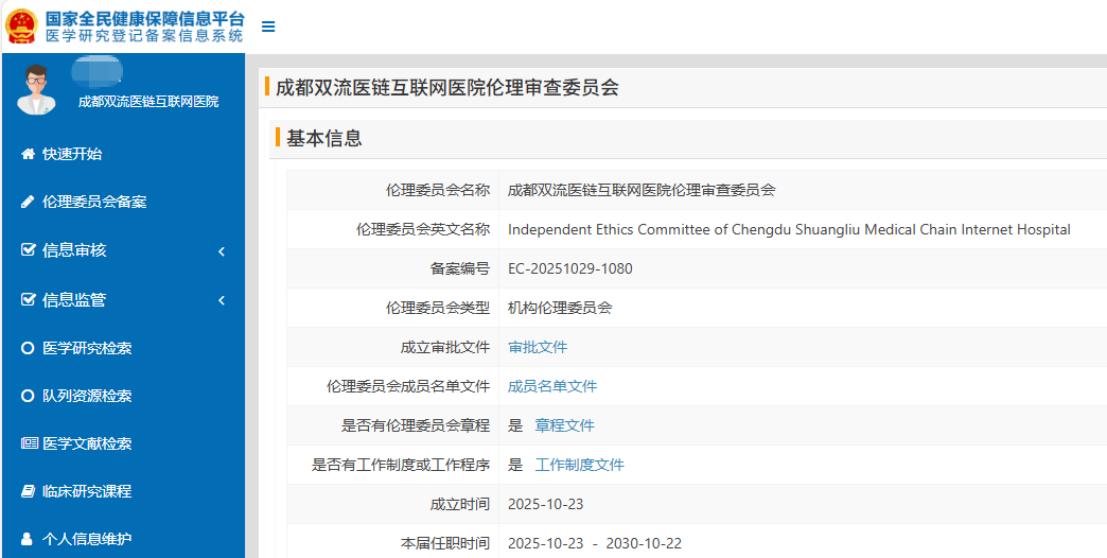Select 快速开始 in the sidebar
The width and height of the screenshot is (1107, 558).
pos(72,154)
